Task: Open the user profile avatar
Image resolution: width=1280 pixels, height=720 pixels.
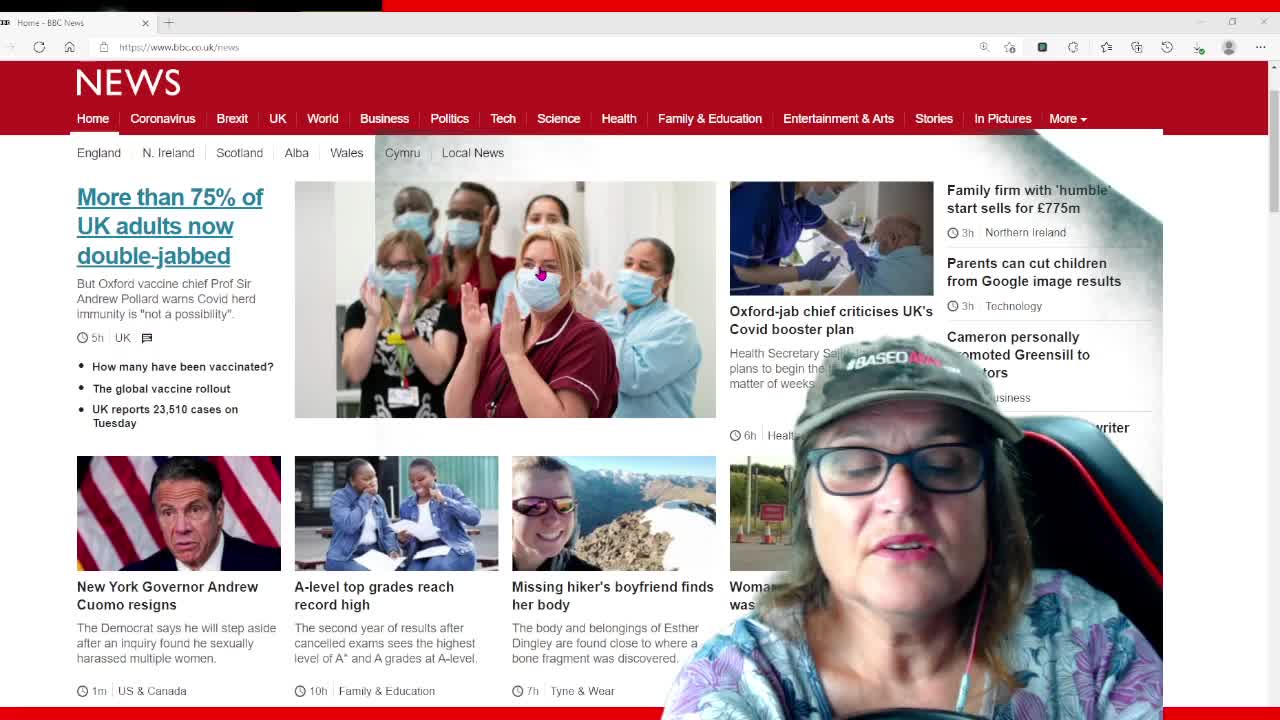Action: click(x=1229, y=47)
